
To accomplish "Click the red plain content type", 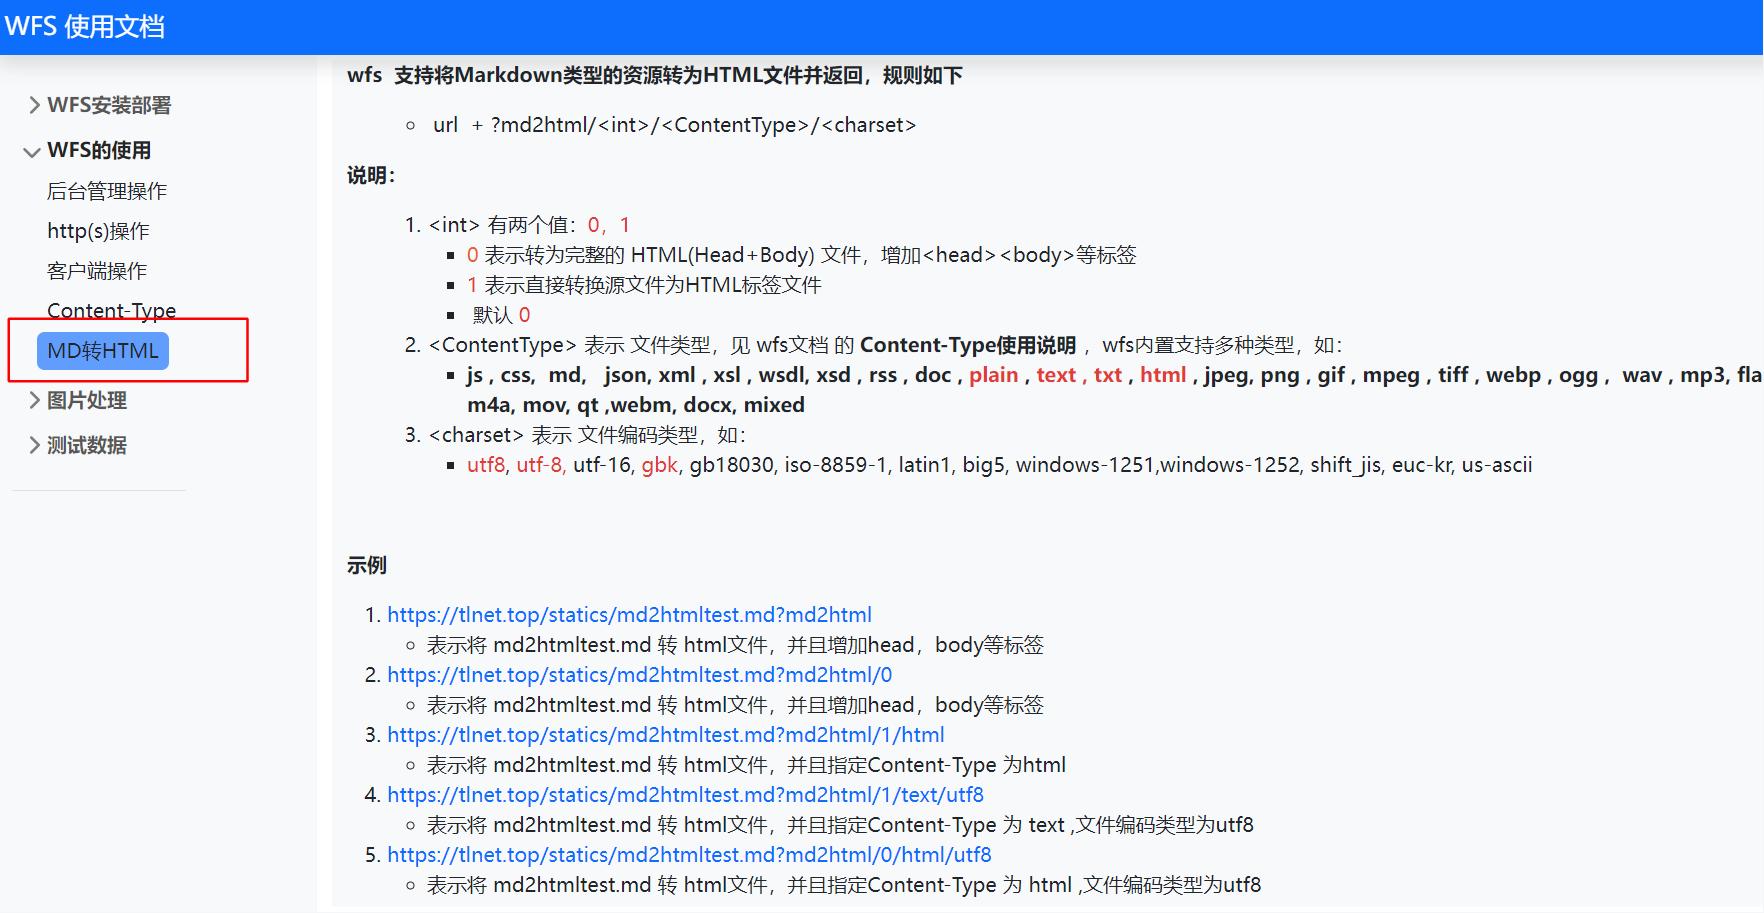I will (x=993, y=375).
